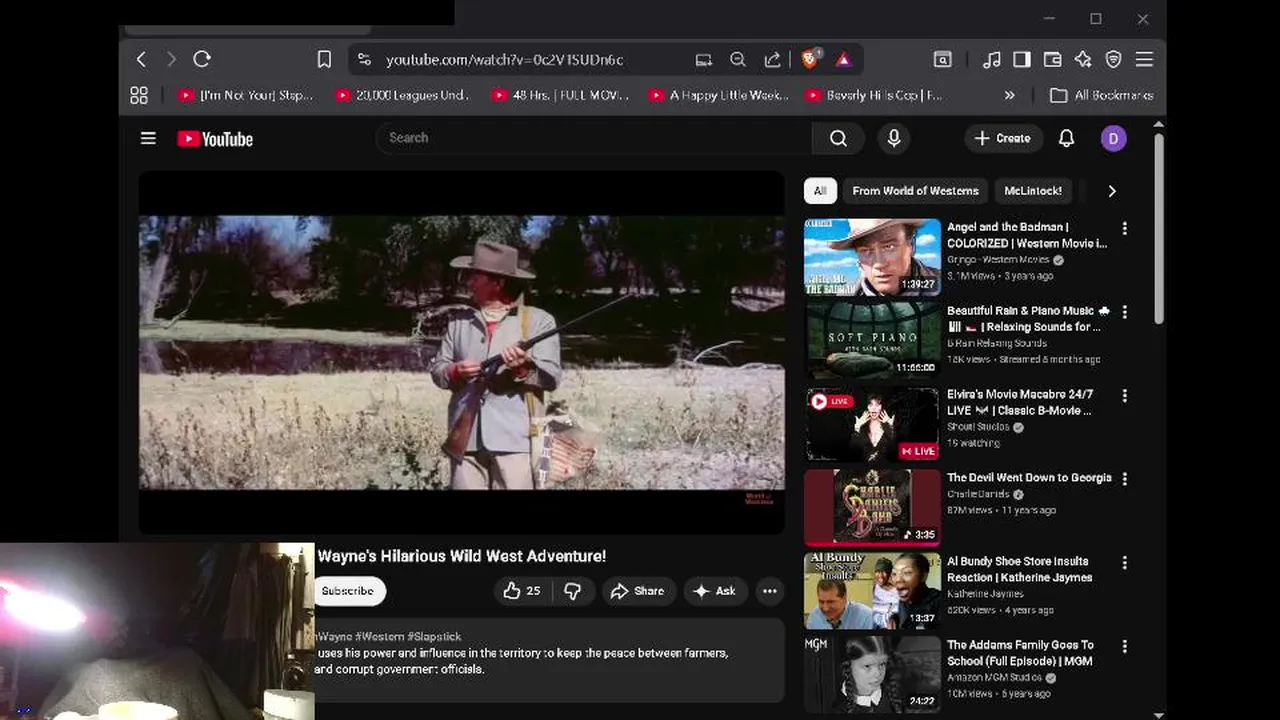1280x720 pixels.
Task: Open Brave Shields lion icon
Action: (x=810, y=59)
